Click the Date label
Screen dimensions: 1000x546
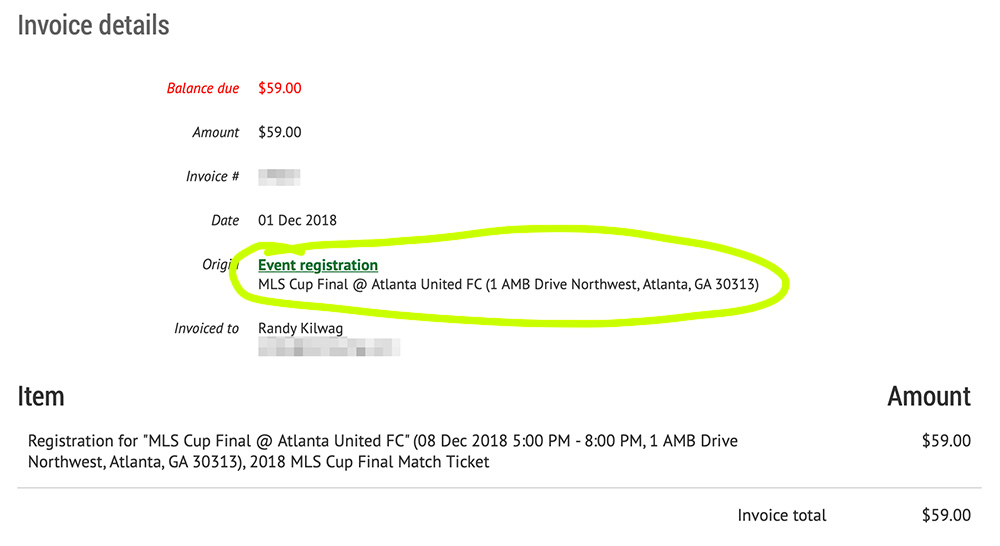tap(225, 220)
